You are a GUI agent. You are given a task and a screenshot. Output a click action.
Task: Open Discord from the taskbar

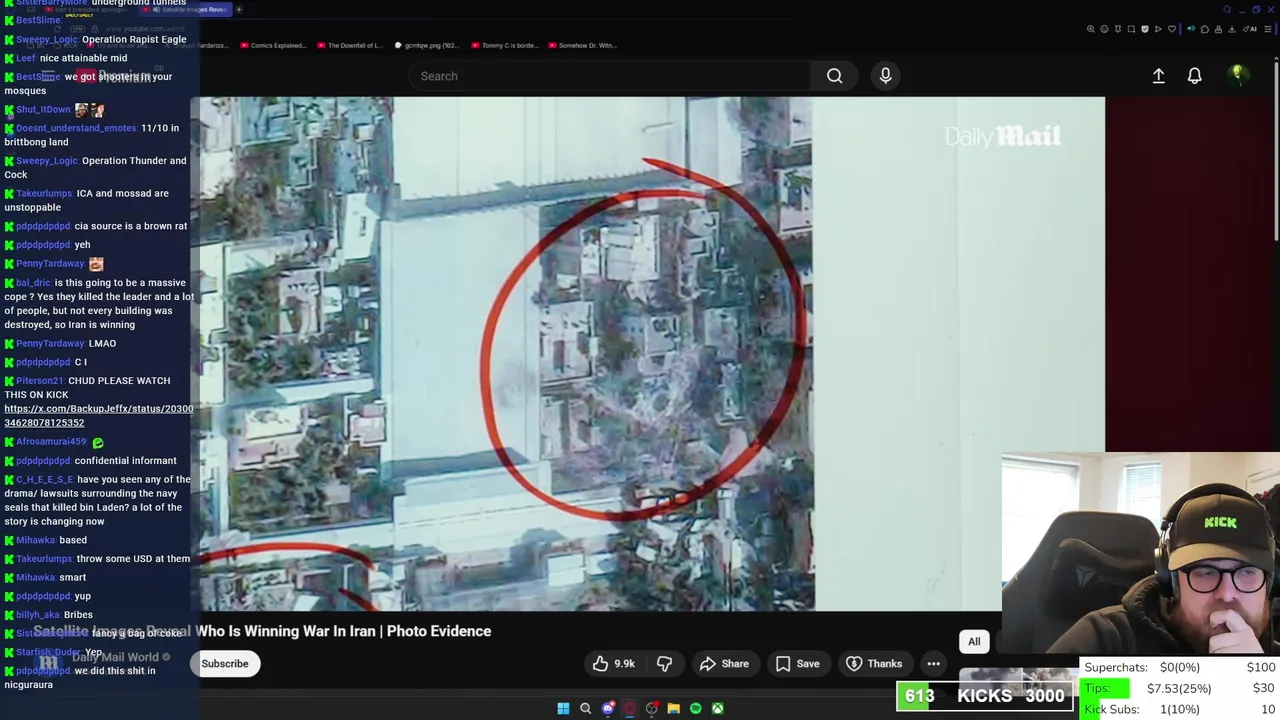click(x=608, y=708)
